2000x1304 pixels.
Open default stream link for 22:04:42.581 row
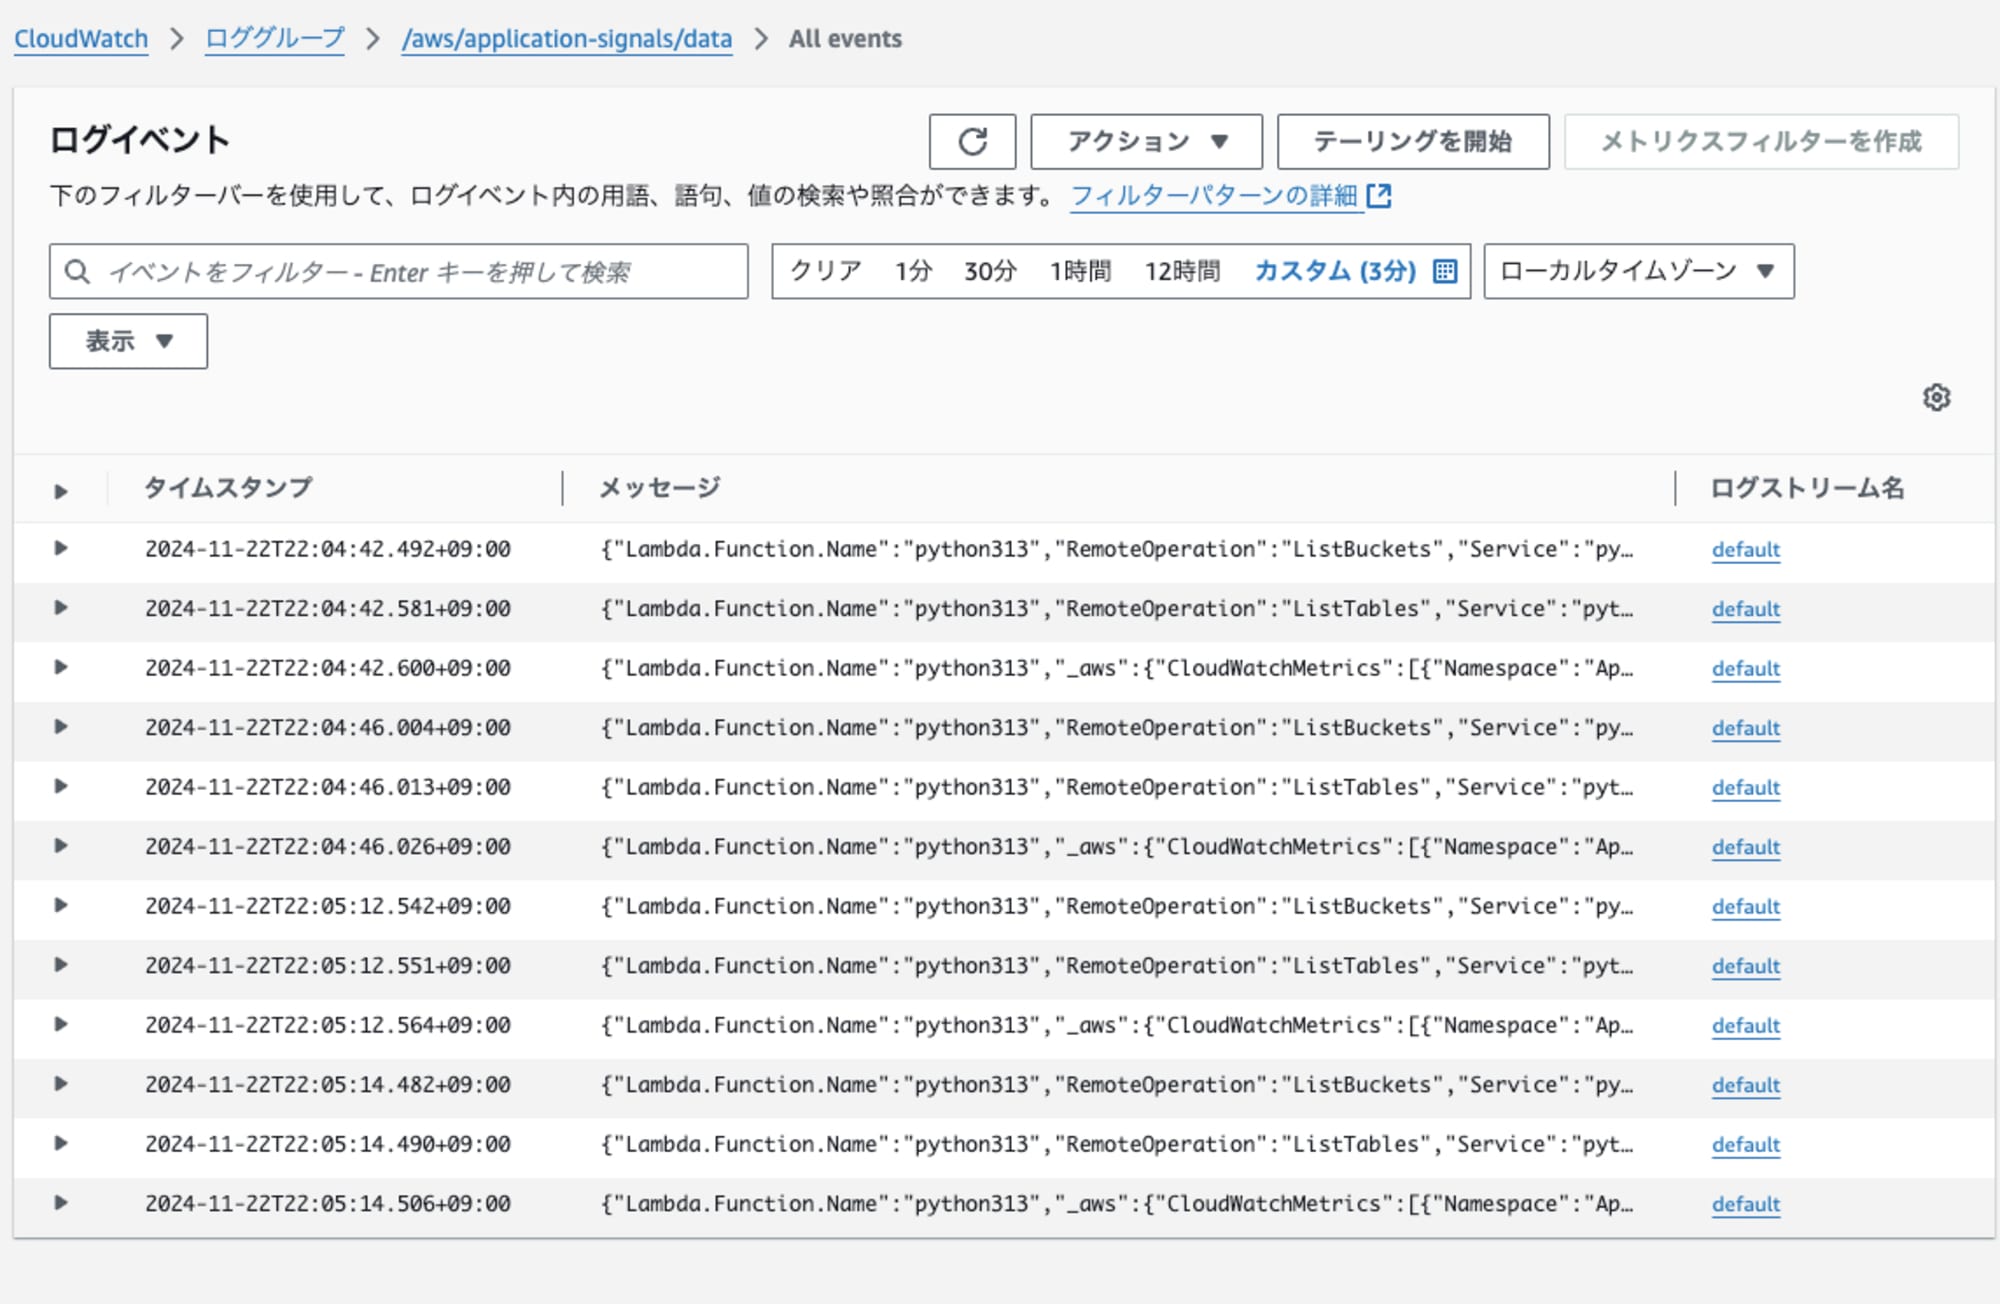tap(1746, 608)
